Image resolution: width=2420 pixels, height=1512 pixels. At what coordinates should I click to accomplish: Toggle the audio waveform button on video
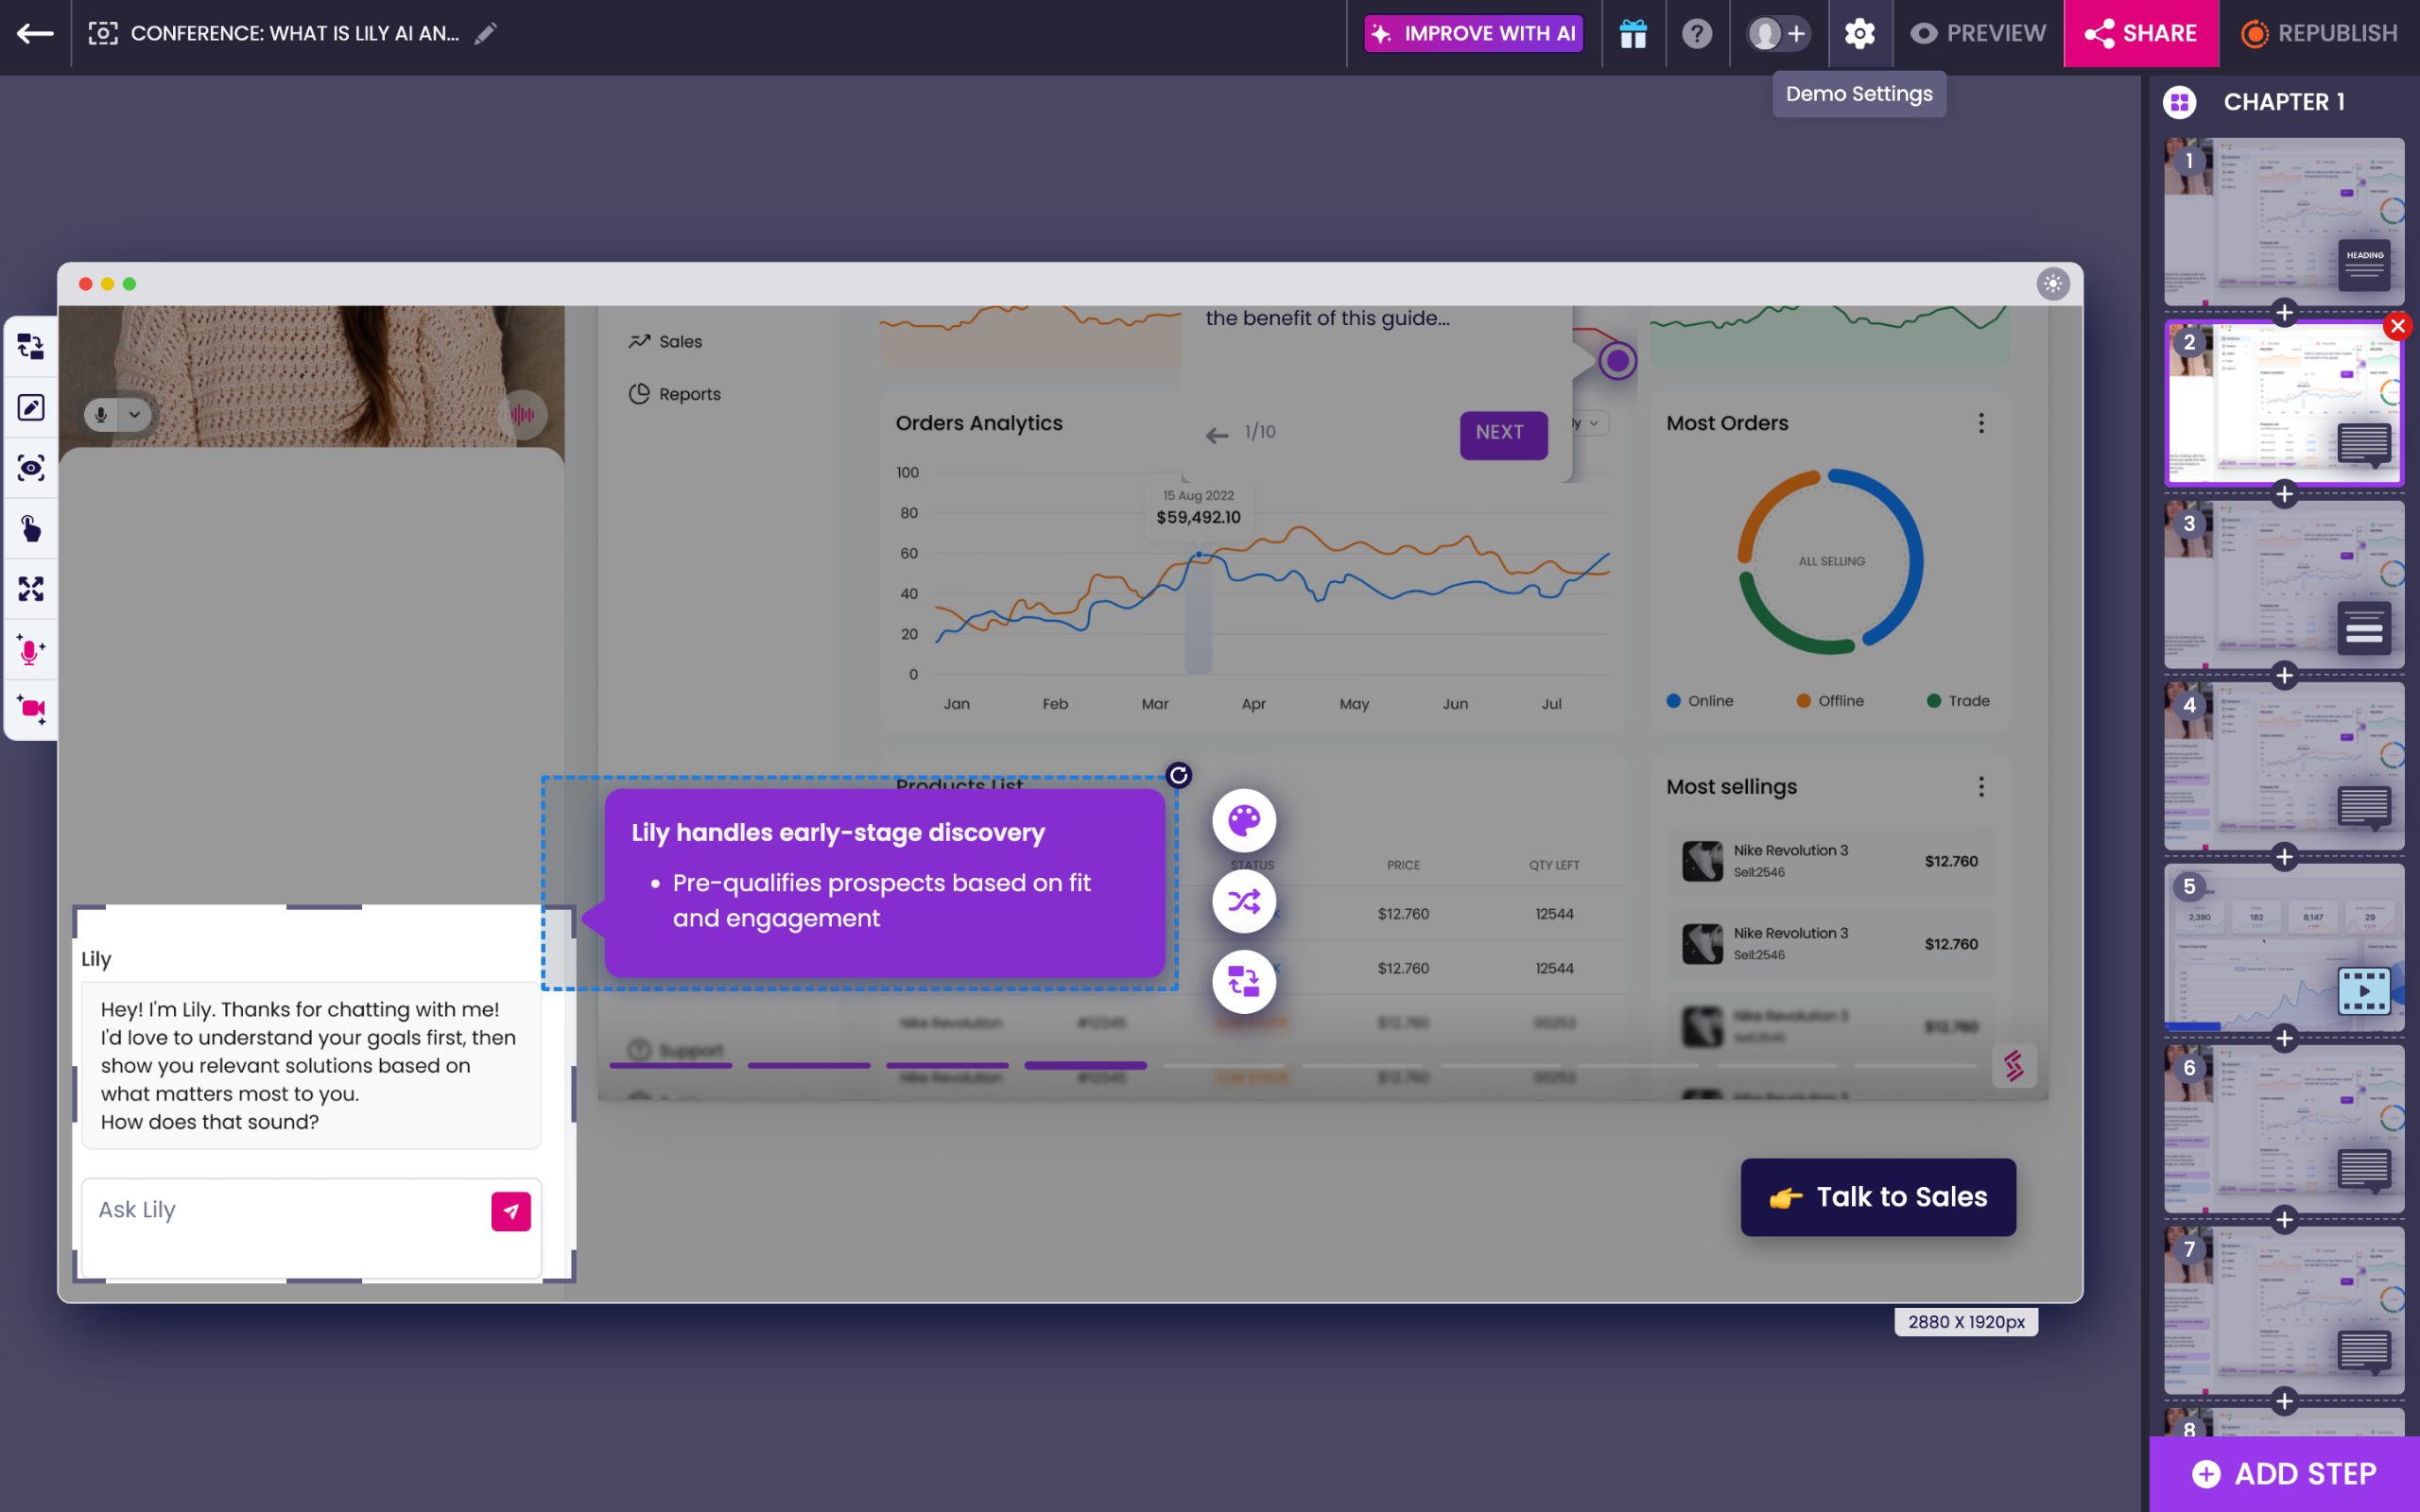(x=522, y=414)
